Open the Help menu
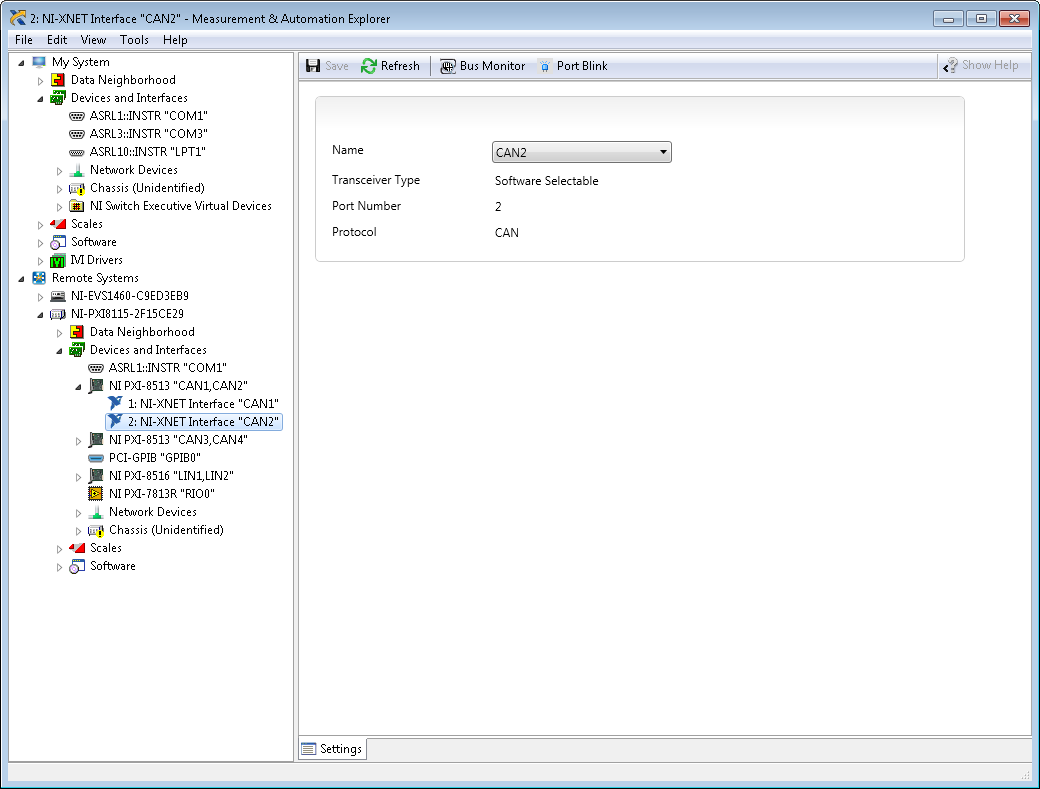The image size is (1040, 789). (x=175, y=40)
